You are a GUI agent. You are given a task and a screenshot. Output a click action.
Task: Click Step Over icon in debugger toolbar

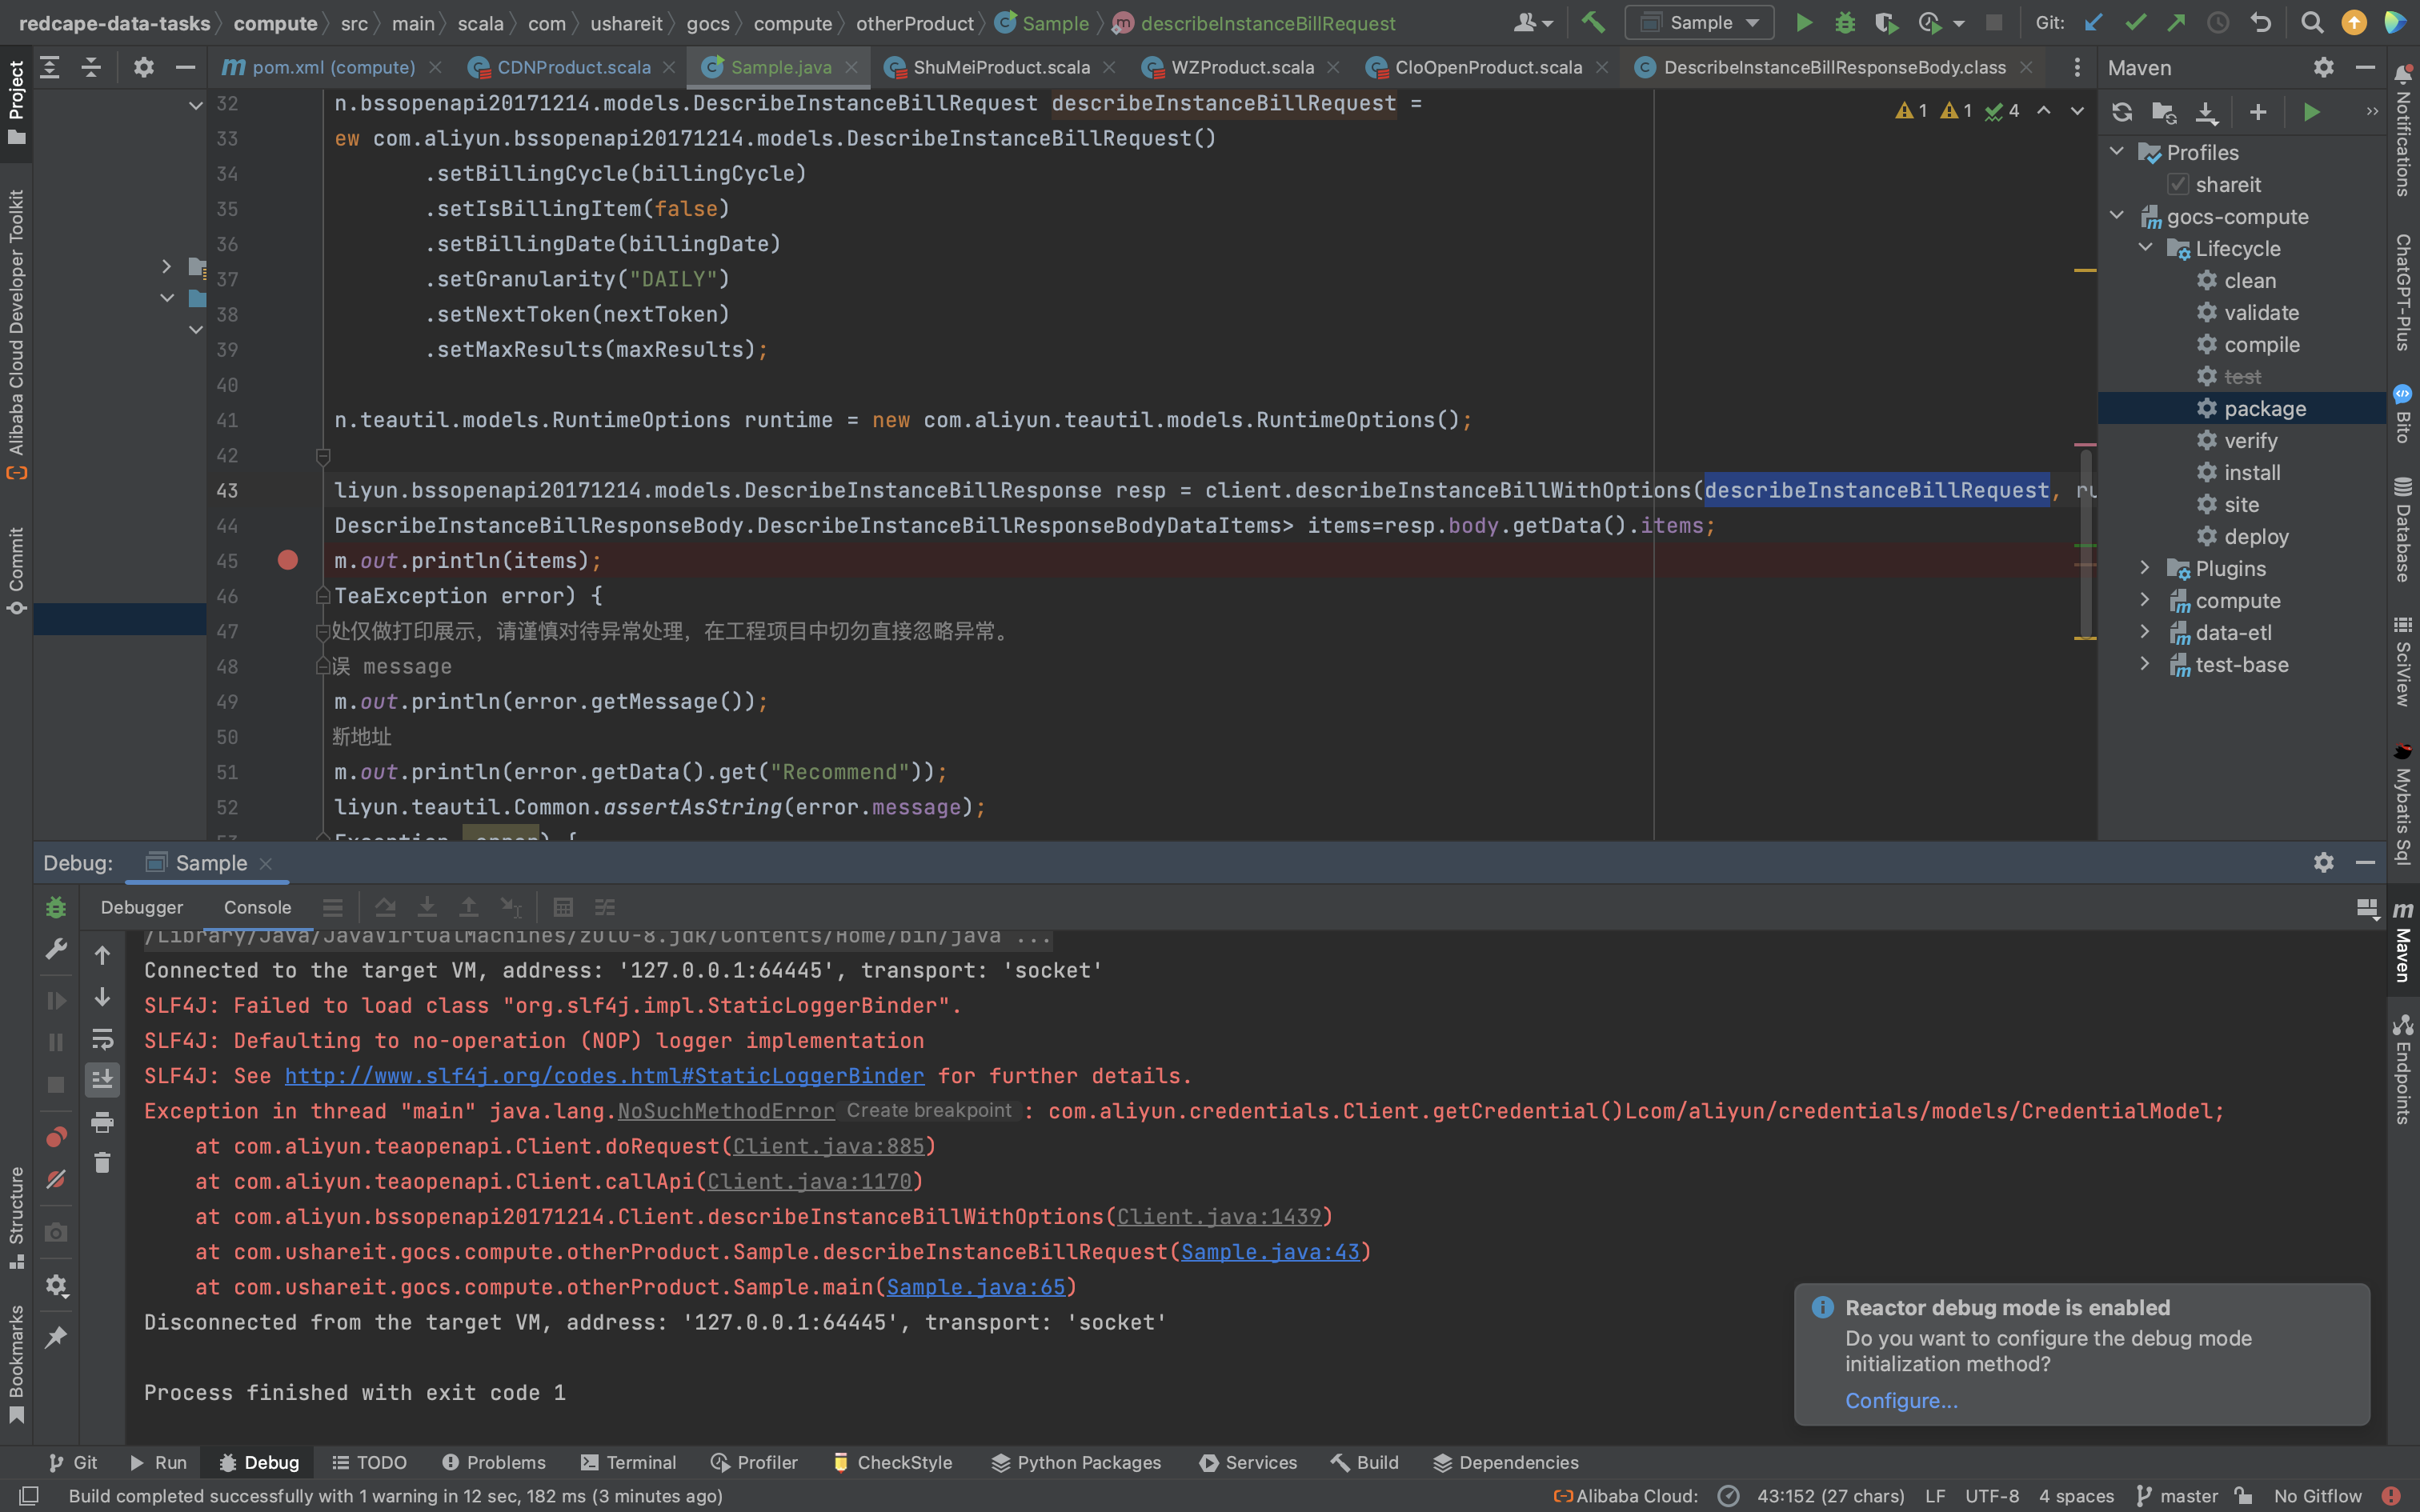[385, 908]
